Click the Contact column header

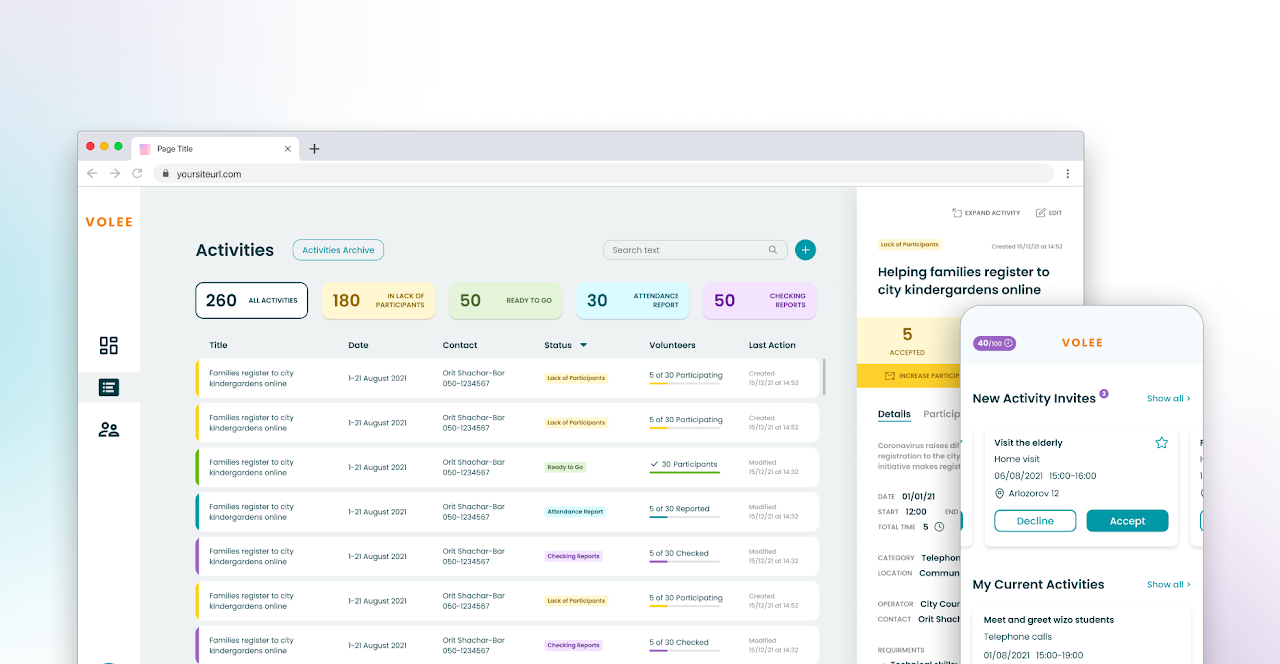pyautogui.click(x=460, y=345)
